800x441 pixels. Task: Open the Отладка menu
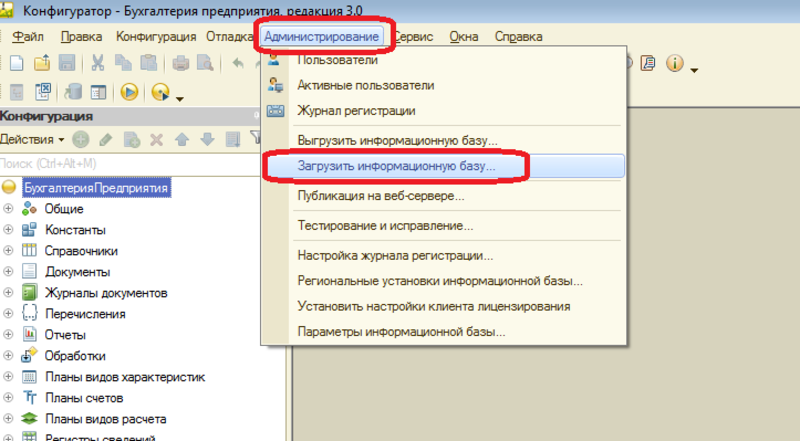tap(229, 37)
